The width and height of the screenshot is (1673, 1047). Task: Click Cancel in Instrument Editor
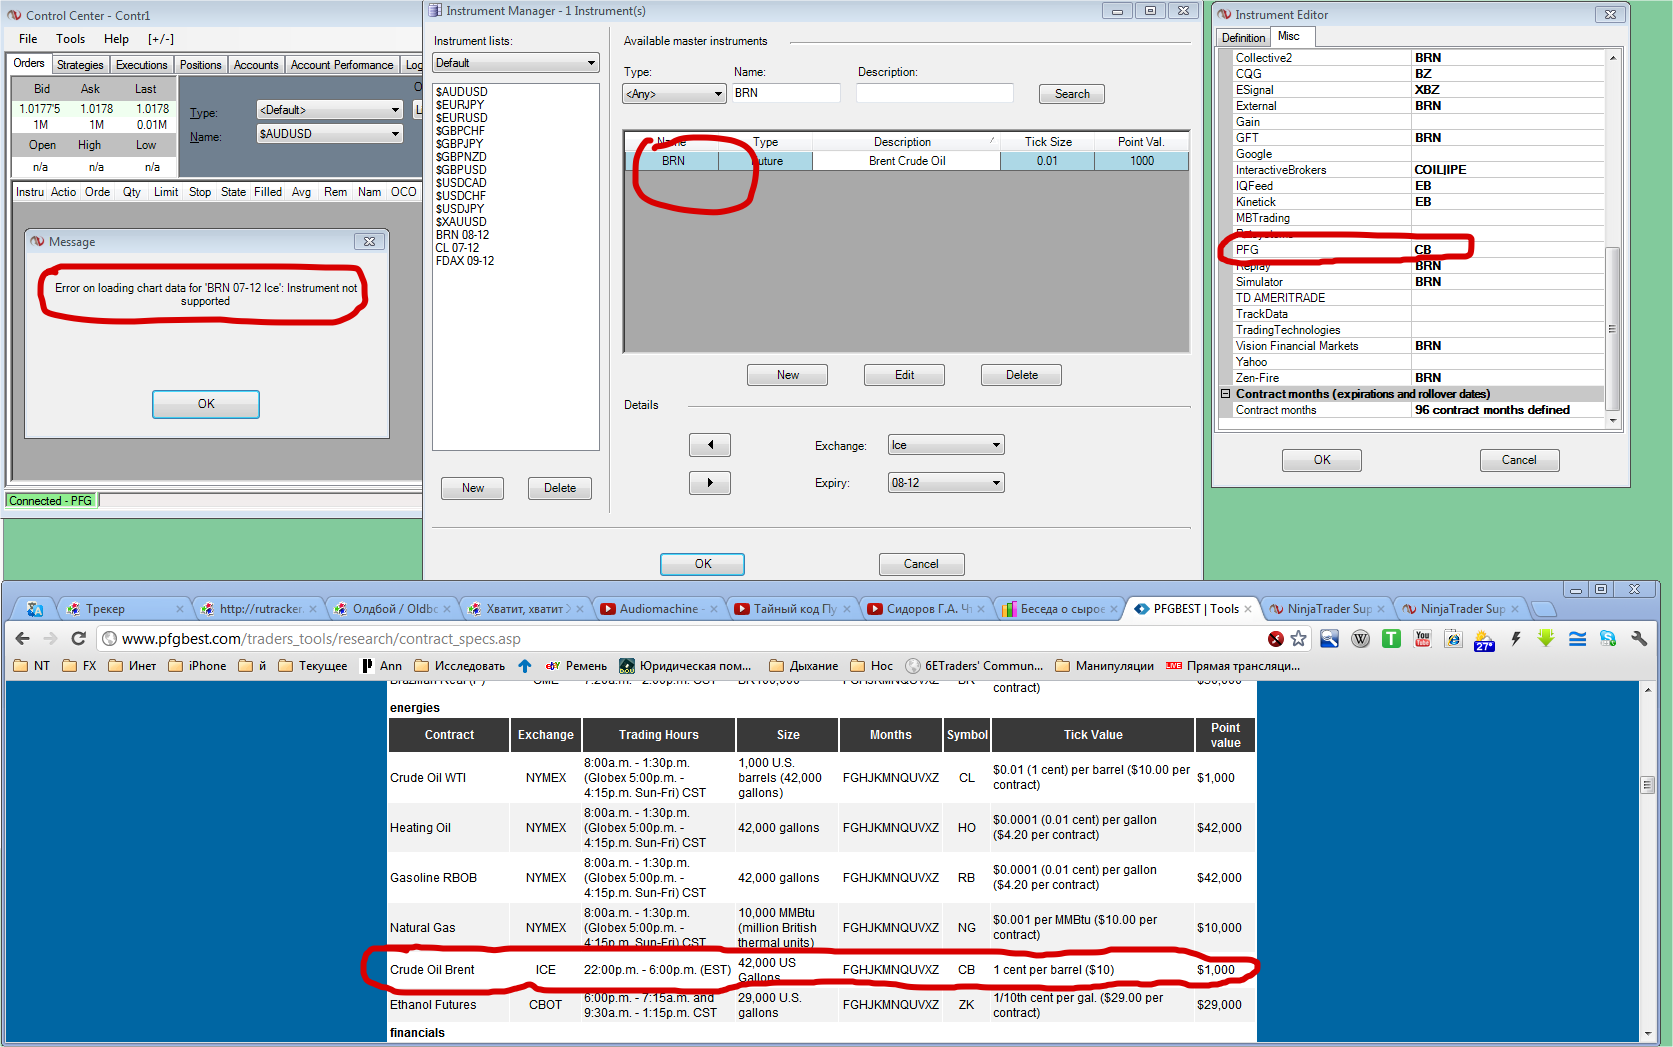point(1519,460)
